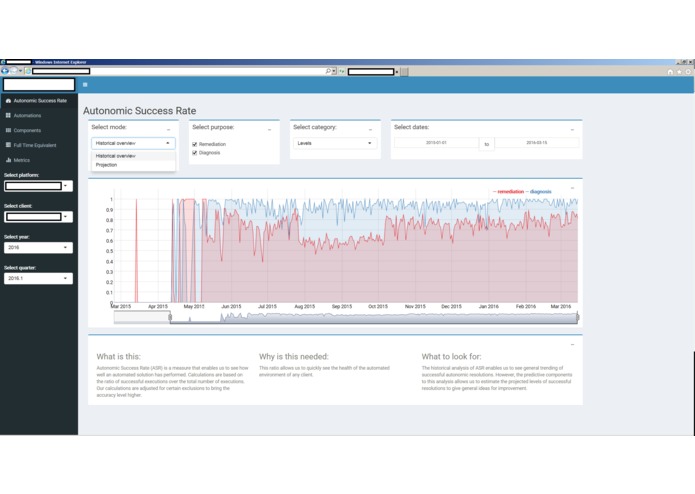Click the What is this heading
The height and width of the screenshot is (494, 695).
118,357
